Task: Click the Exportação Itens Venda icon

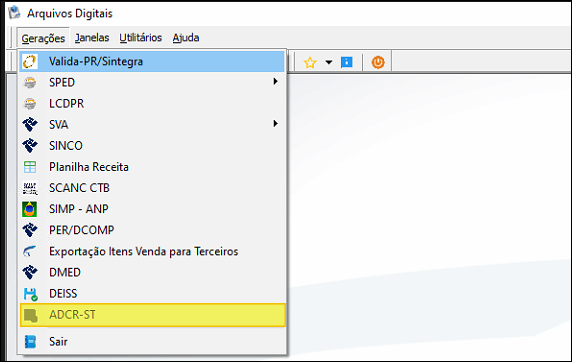Action: [x=30, y=251]
